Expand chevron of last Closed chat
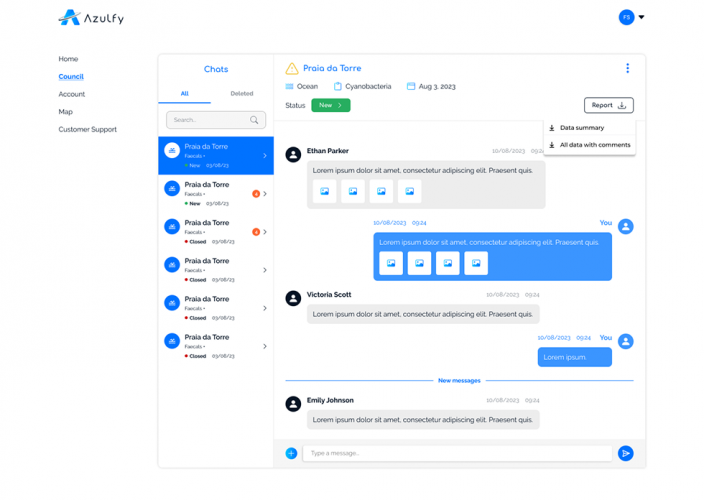This screenshot has height=500, width=704. (x=265, y=346)
